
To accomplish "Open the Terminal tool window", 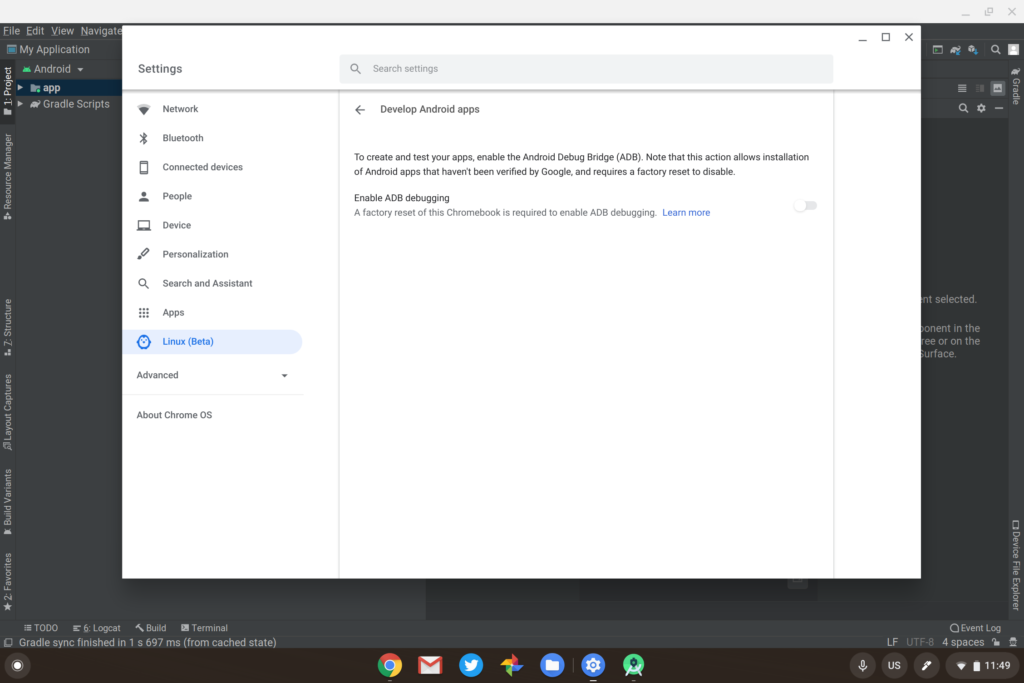I will tap(203, 628).
